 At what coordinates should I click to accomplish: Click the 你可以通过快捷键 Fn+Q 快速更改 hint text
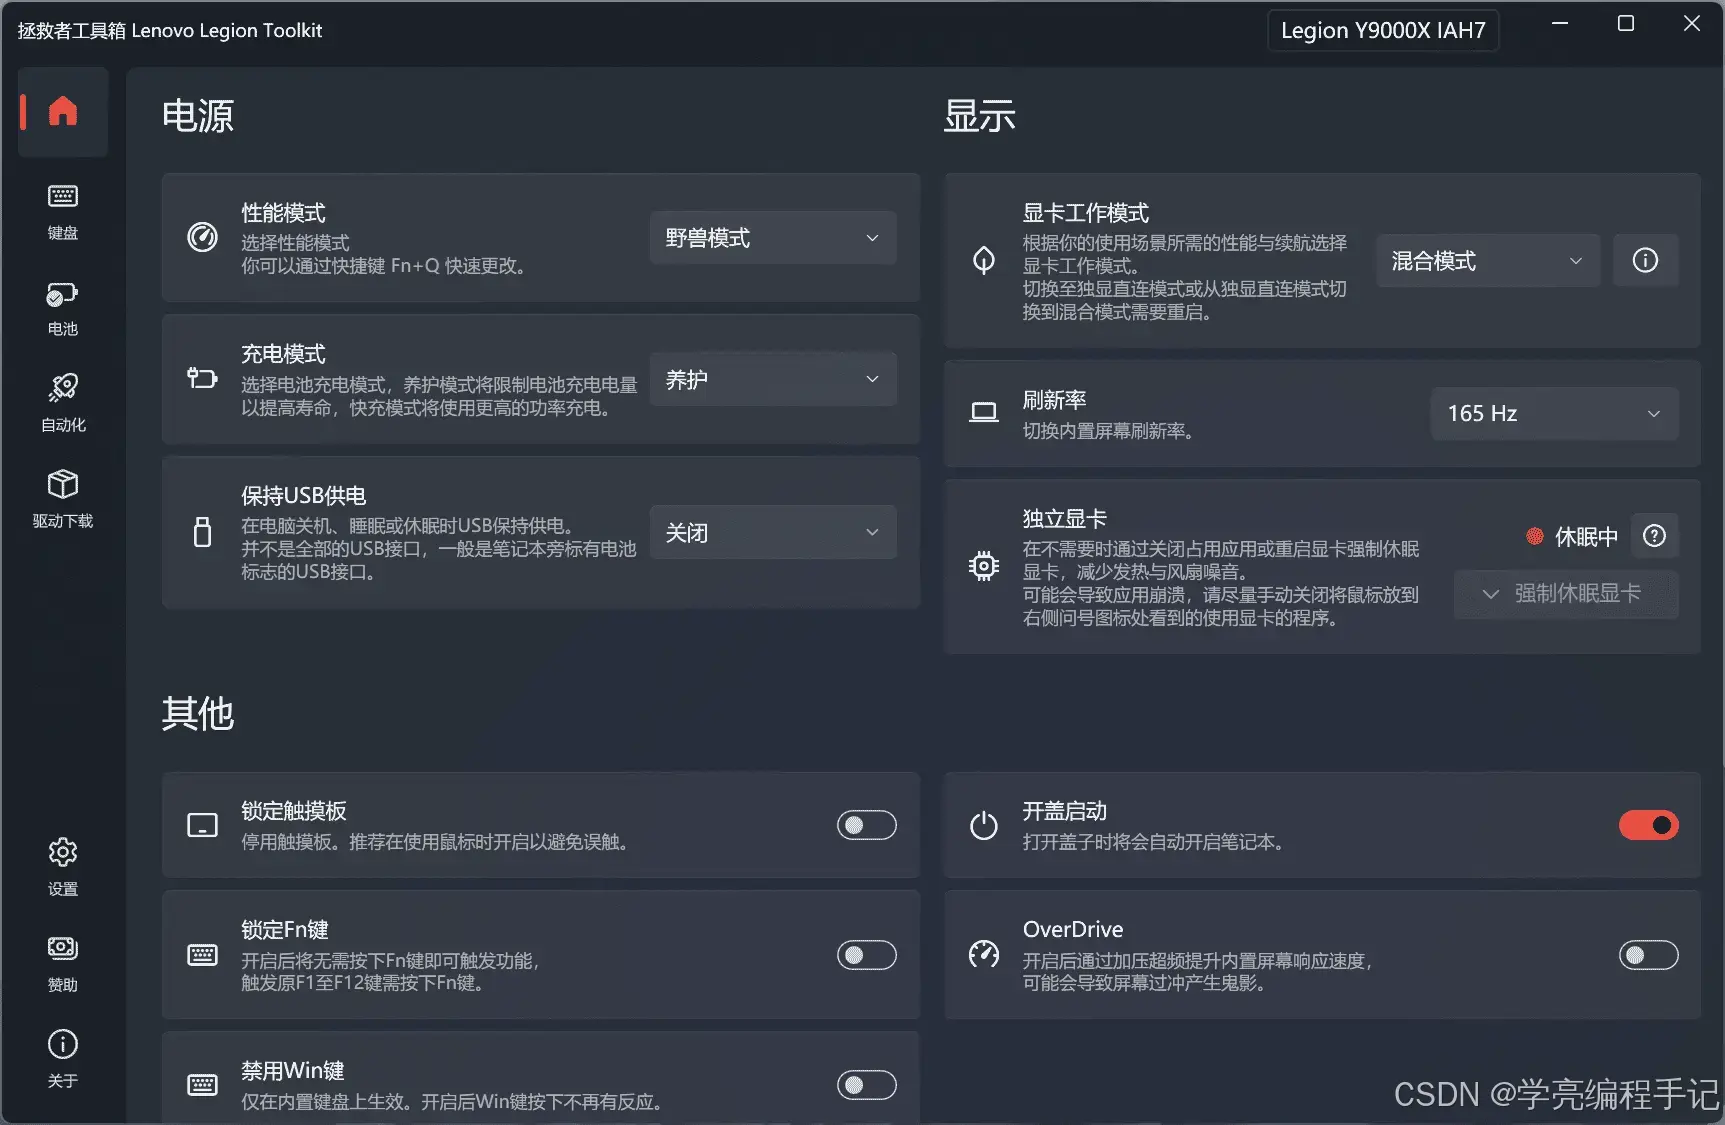[x=383, y=266]
